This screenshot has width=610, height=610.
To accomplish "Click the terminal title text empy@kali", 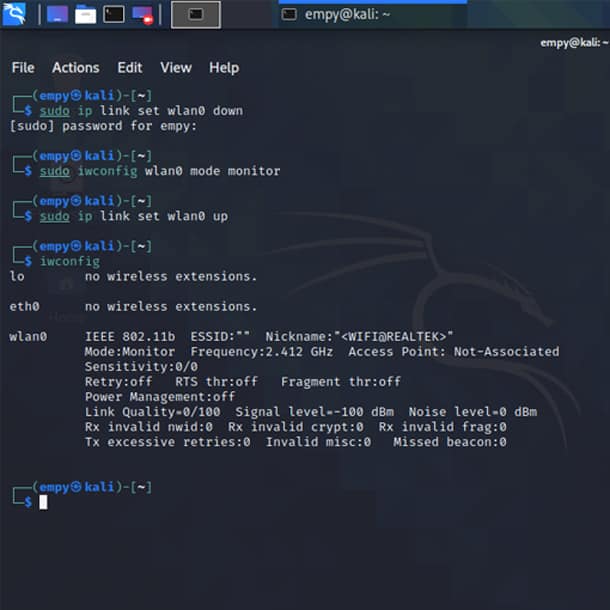I will pyautogui.click(x=574, y=42).
